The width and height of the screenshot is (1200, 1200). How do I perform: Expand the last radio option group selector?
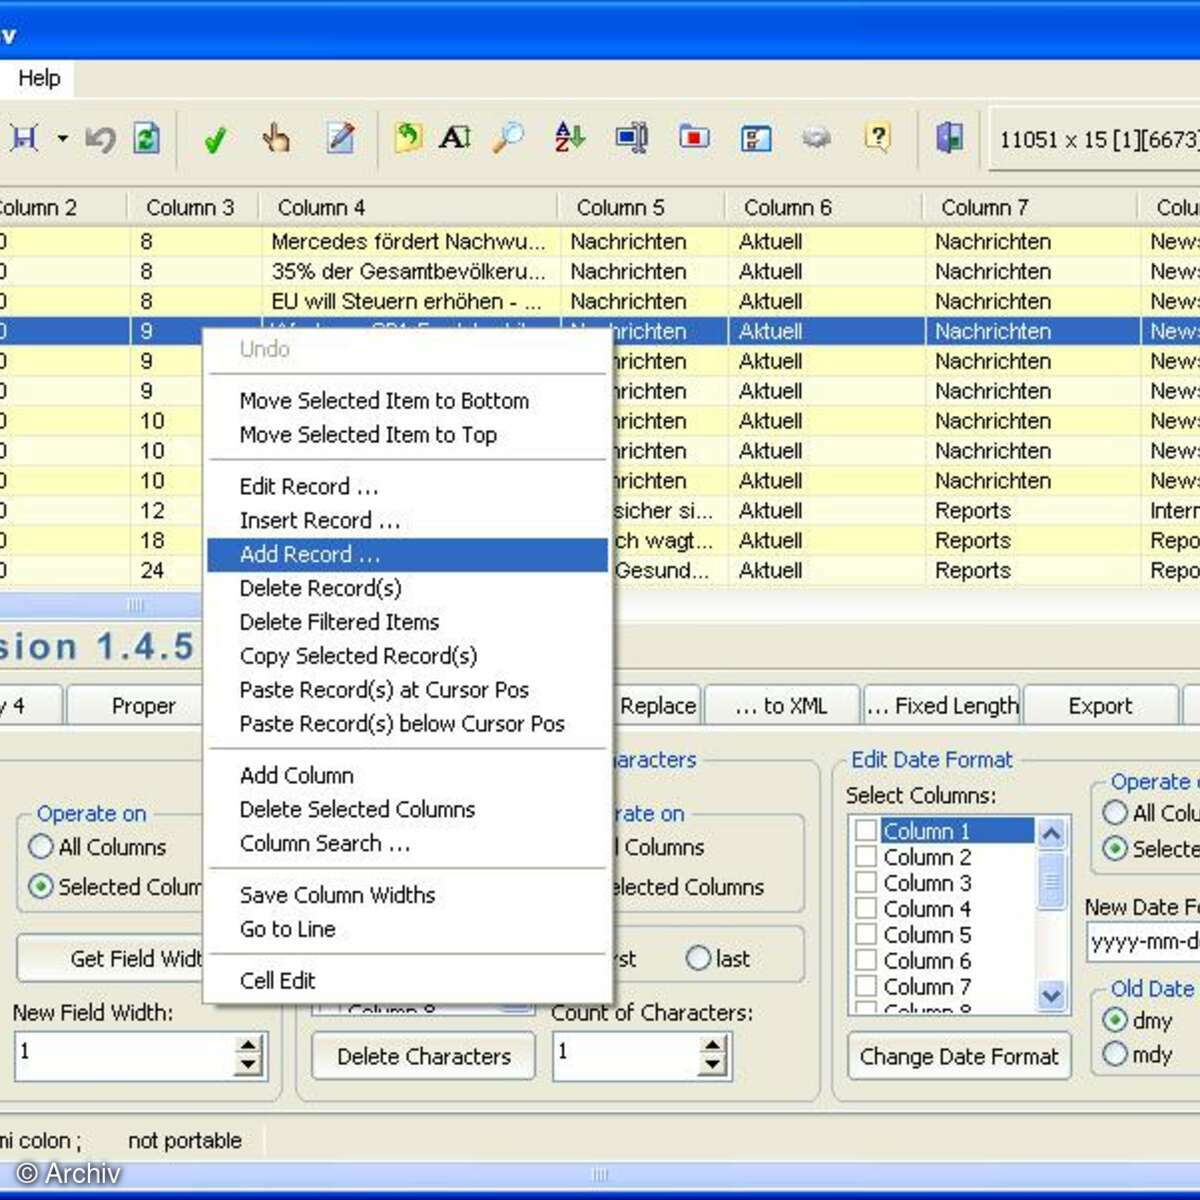pos(698,958)
